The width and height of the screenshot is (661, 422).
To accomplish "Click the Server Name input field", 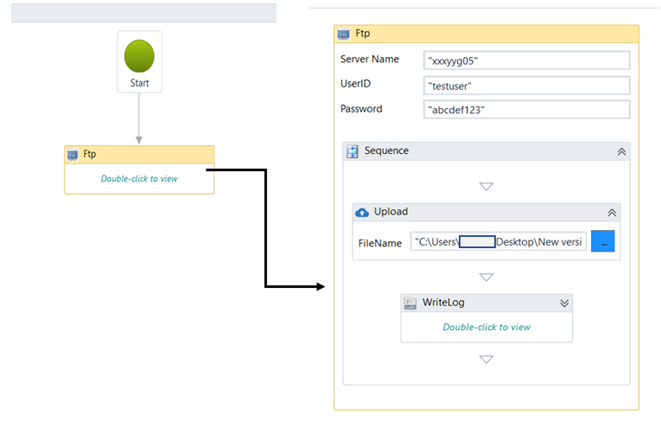I will tap(526, 60).
